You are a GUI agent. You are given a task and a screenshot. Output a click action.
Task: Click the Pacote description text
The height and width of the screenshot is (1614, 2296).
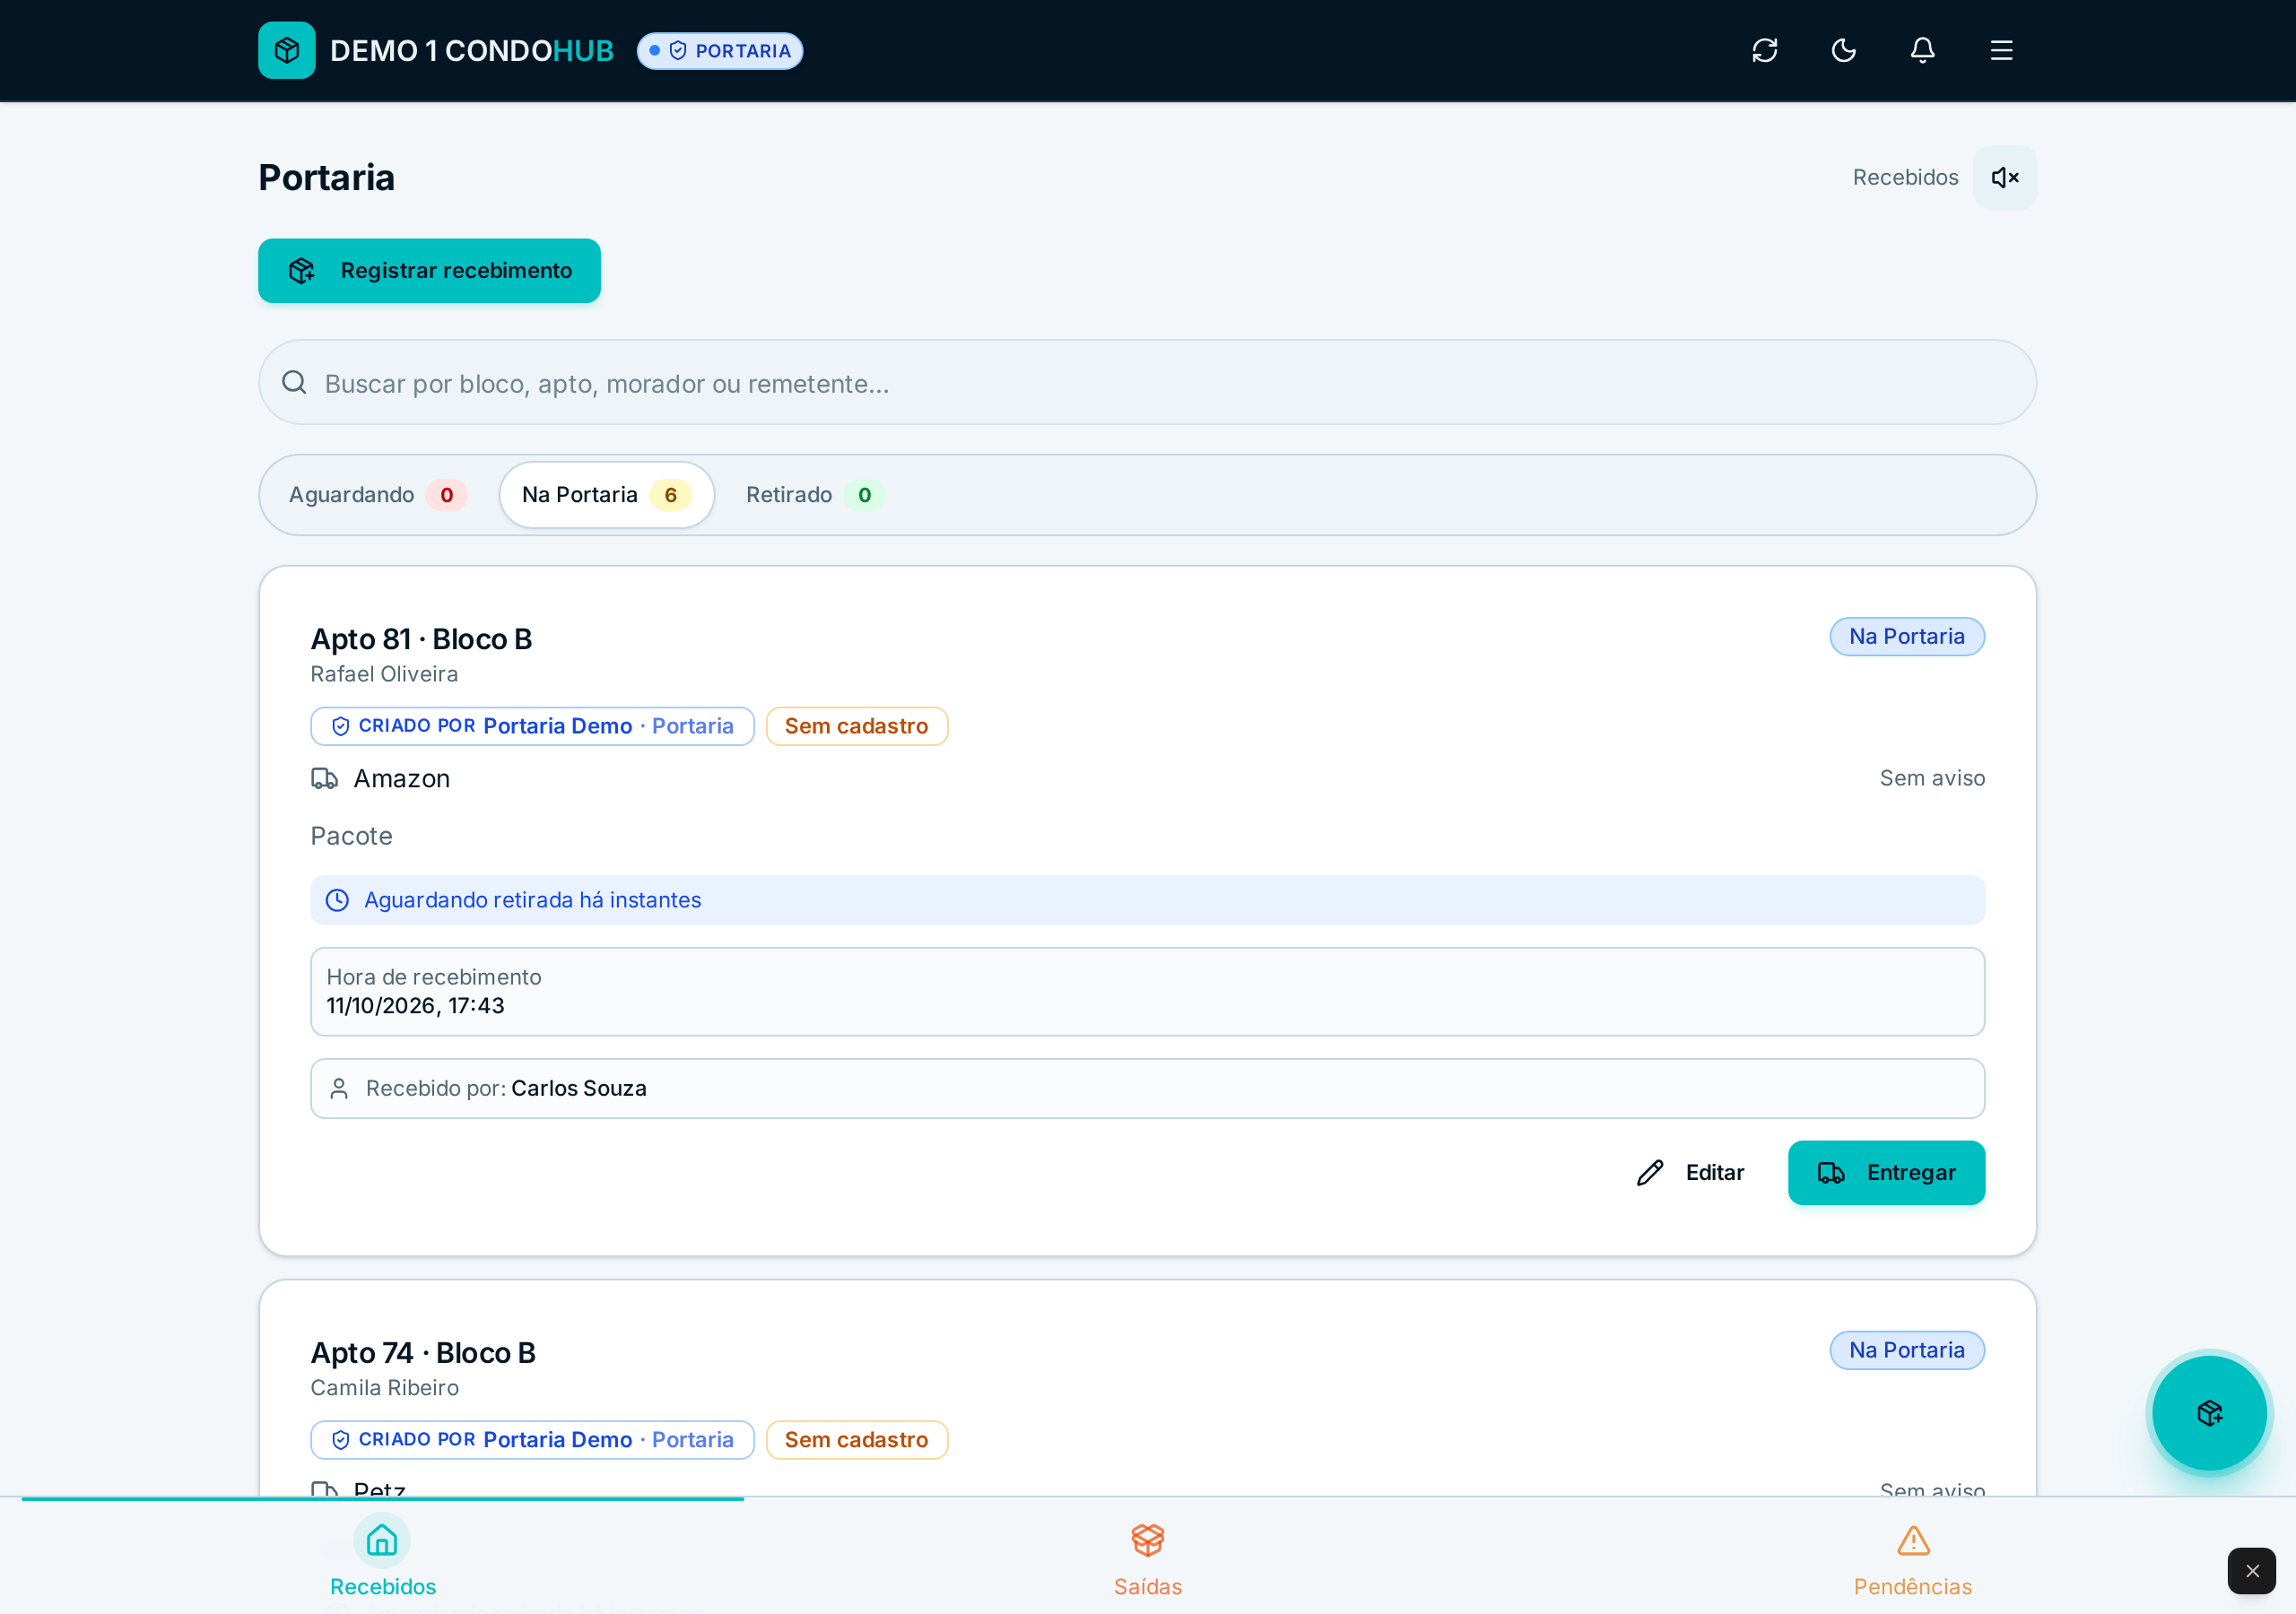point(351,836)
